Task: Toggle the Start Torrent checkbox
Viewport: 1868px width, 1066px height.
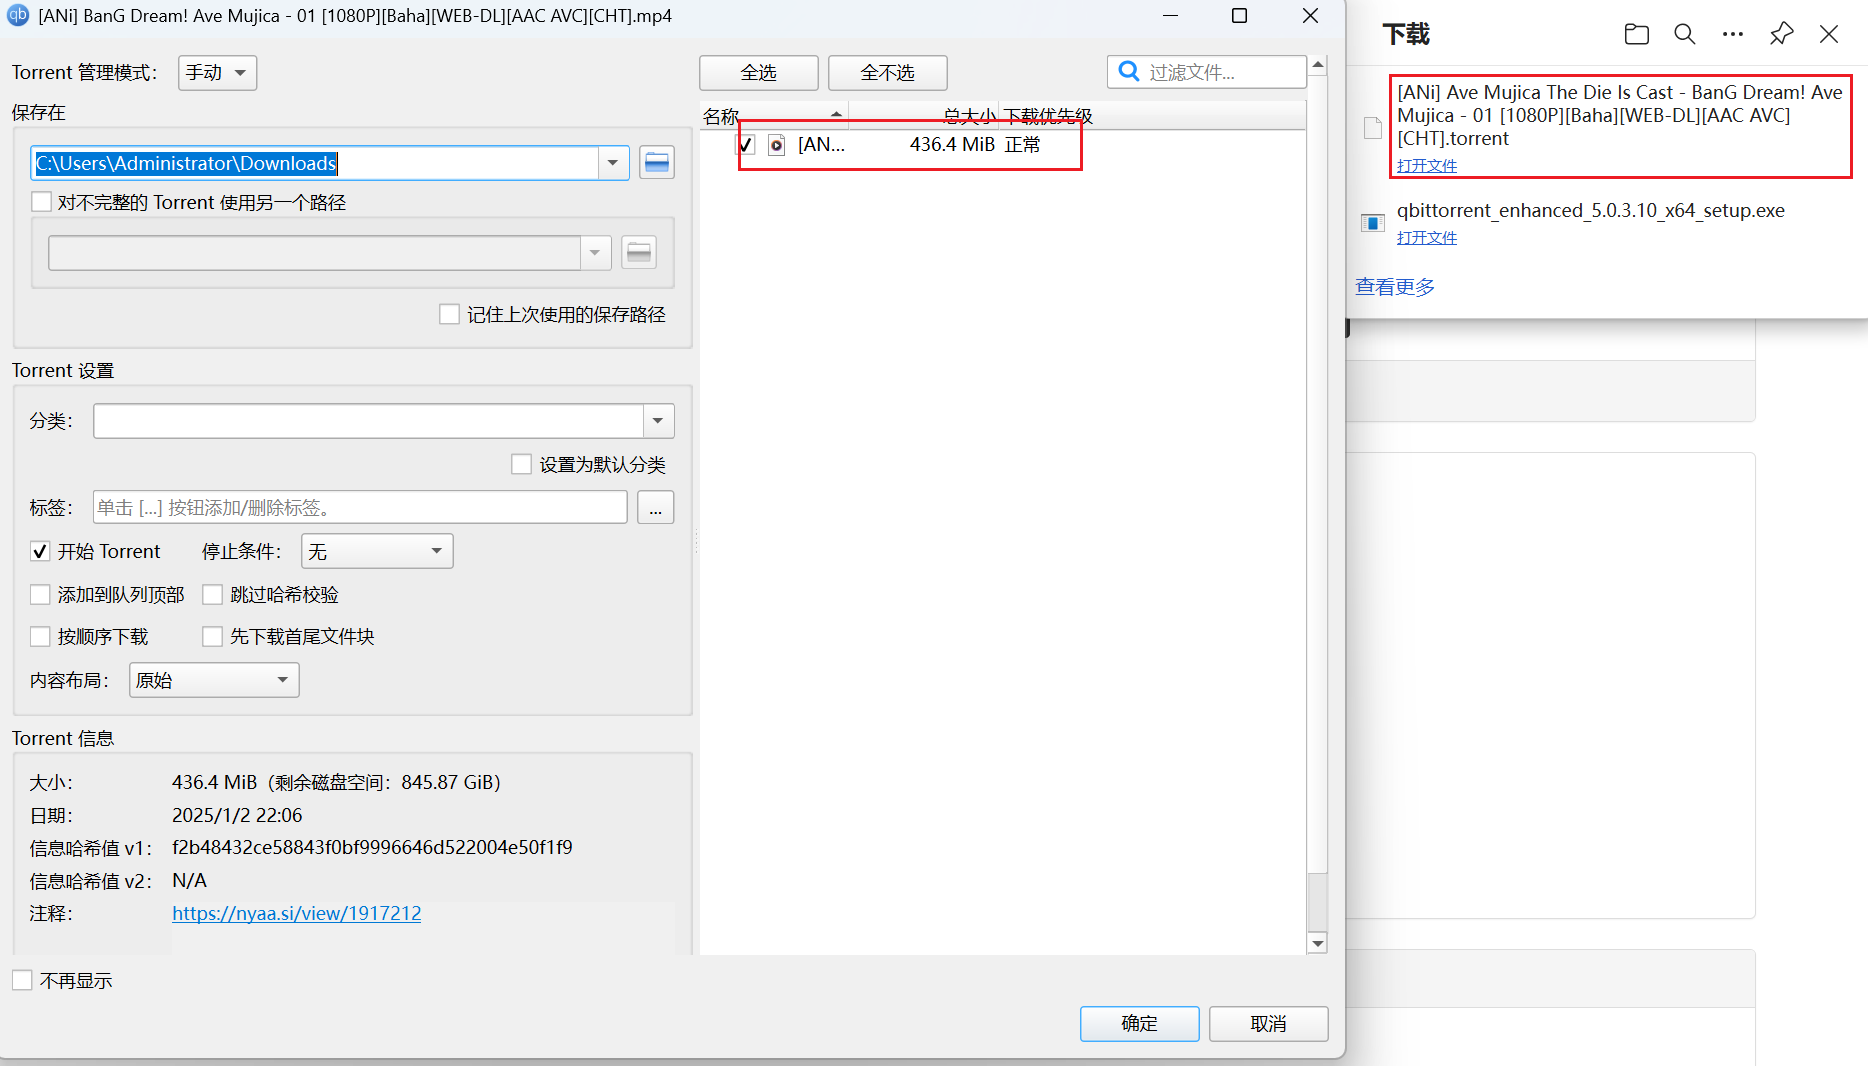Action: click(40, 551)
